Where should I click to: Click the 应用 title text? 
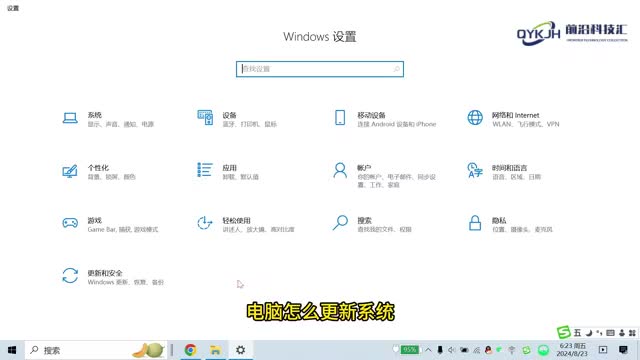pyautogui.click(x=229, y=168)
